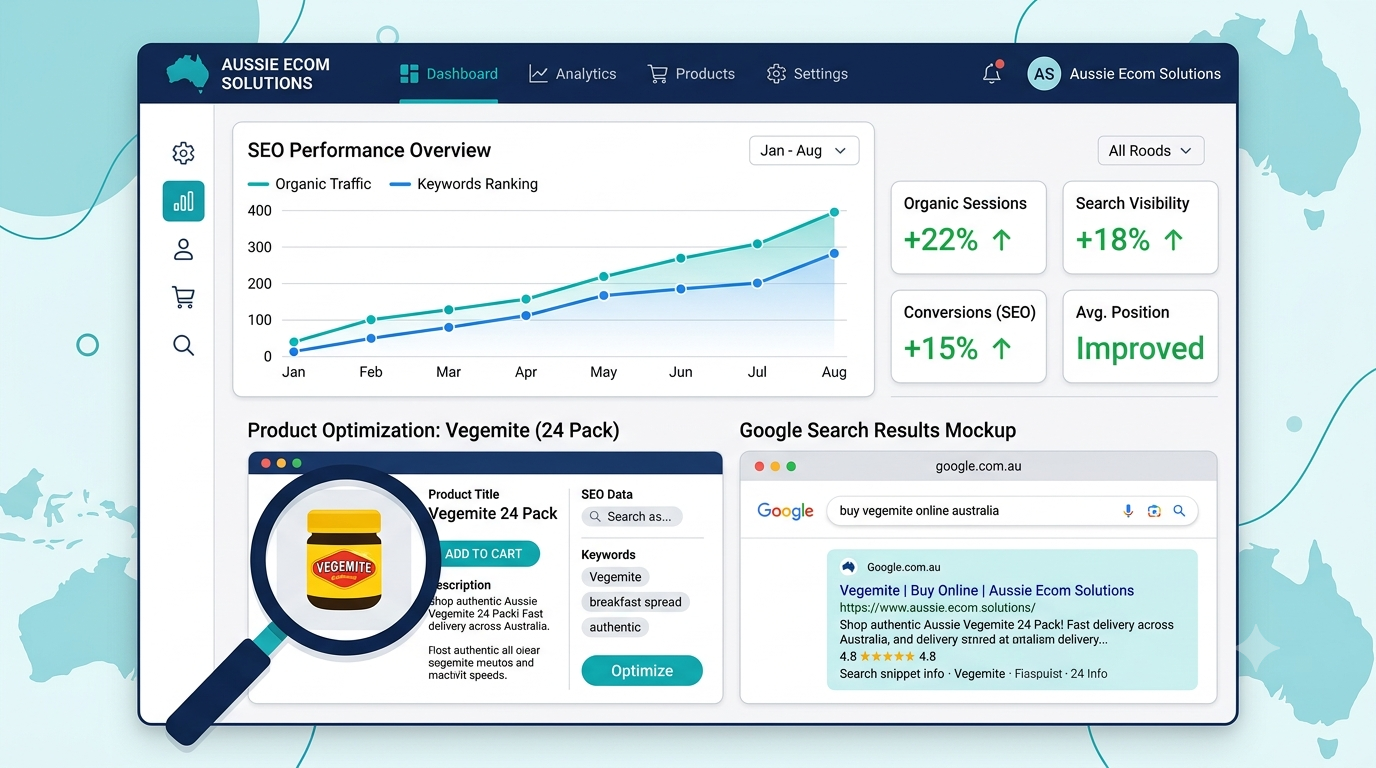The height and width of the screenshot is (768, 1376).
Task: Switch to the Analytics tab
Action: tap(573, 74)
